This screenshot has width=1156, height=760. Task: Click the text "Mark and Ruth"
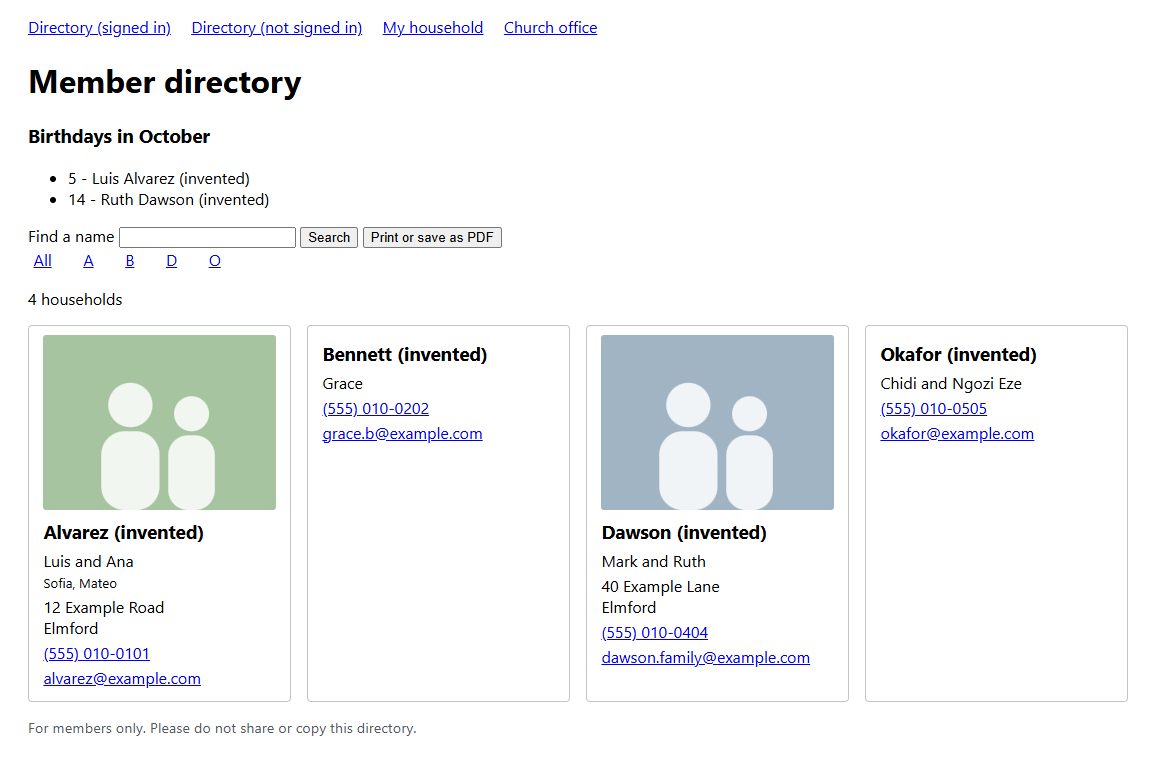653,562
